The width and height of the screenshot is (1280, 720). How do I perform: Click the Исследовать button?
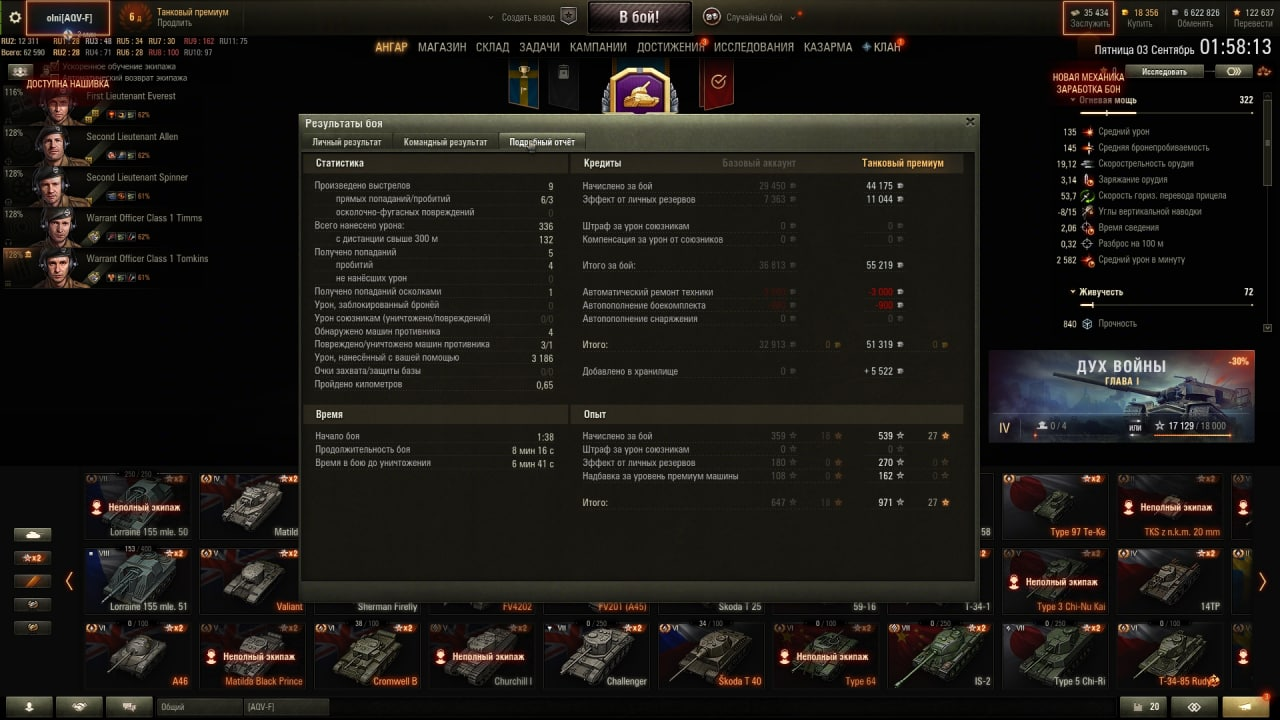pyautogui.click(x=1164, y=72)
